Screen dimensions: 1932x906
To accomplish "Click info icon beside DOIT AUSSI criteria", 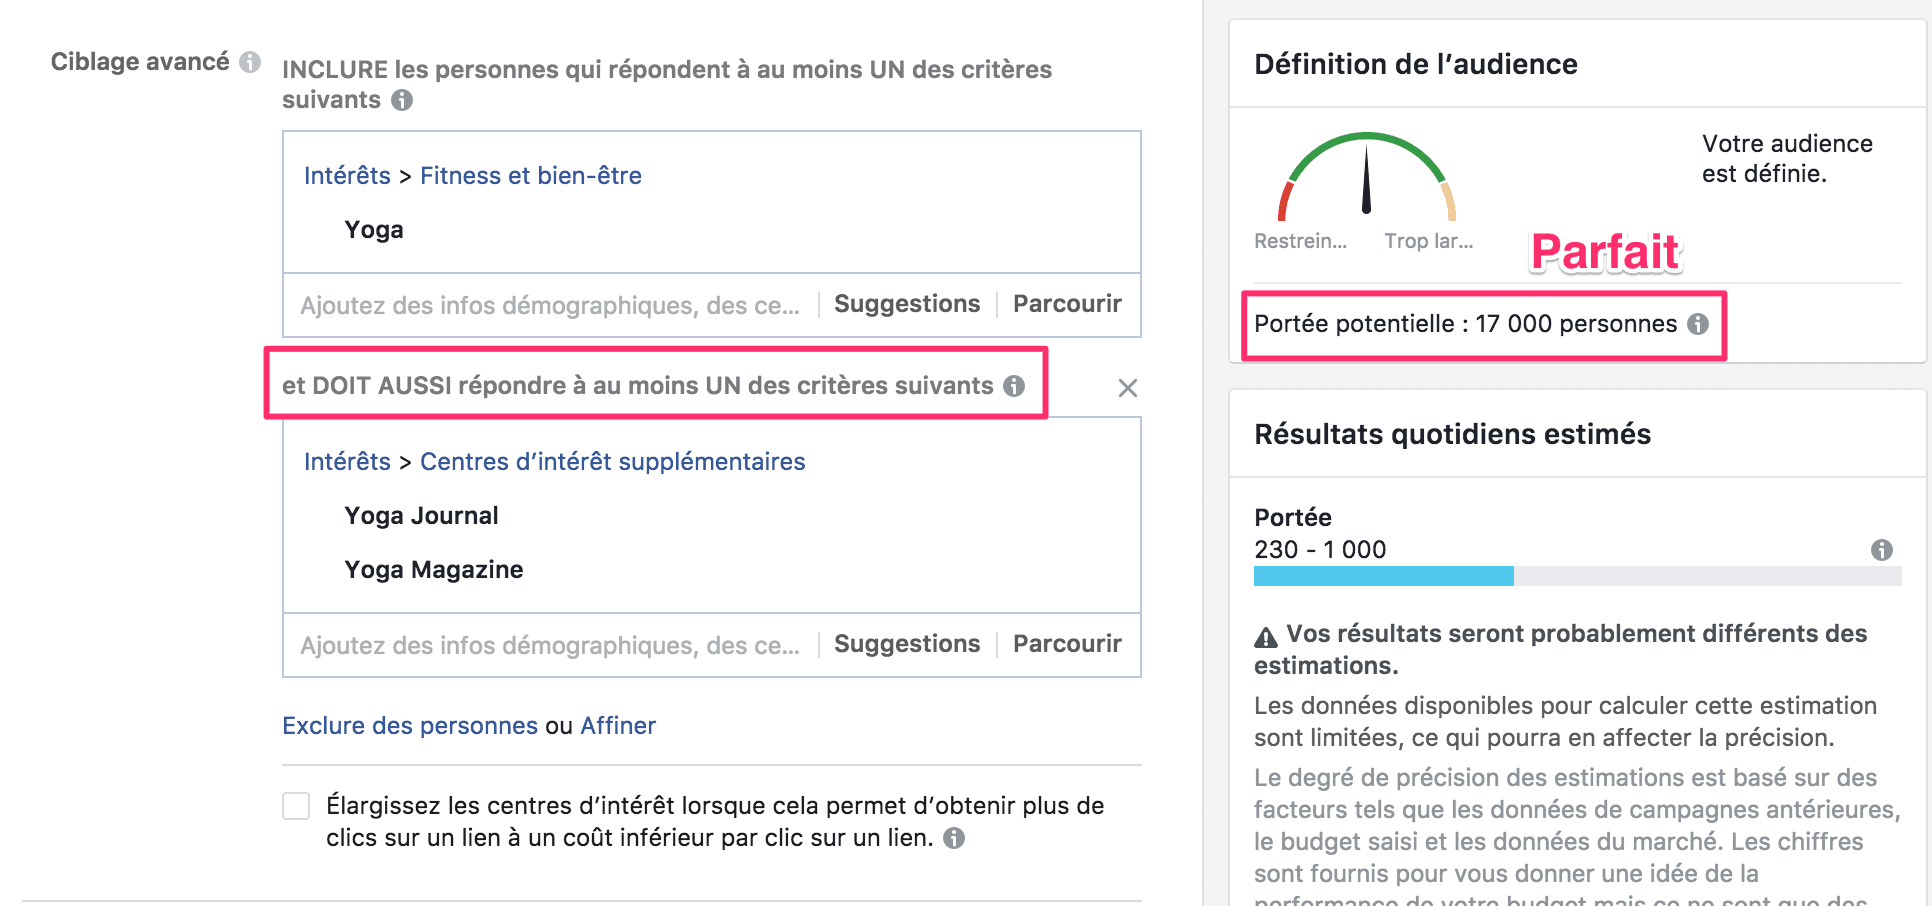I will pos(1014,386).
